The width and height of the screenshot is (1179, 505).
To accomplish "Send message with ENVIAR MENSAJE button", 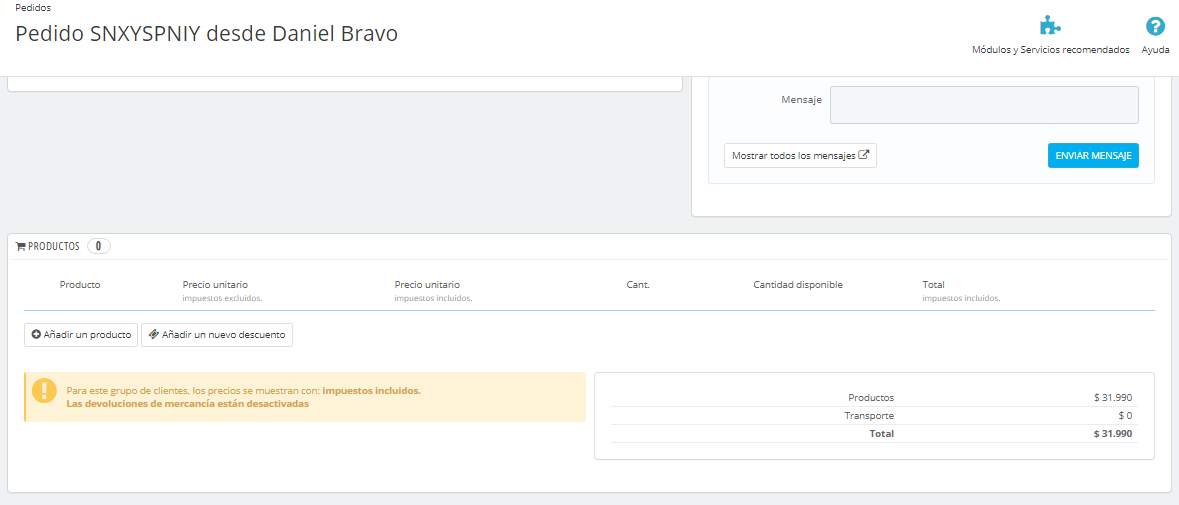I will tap(1093, 156).
